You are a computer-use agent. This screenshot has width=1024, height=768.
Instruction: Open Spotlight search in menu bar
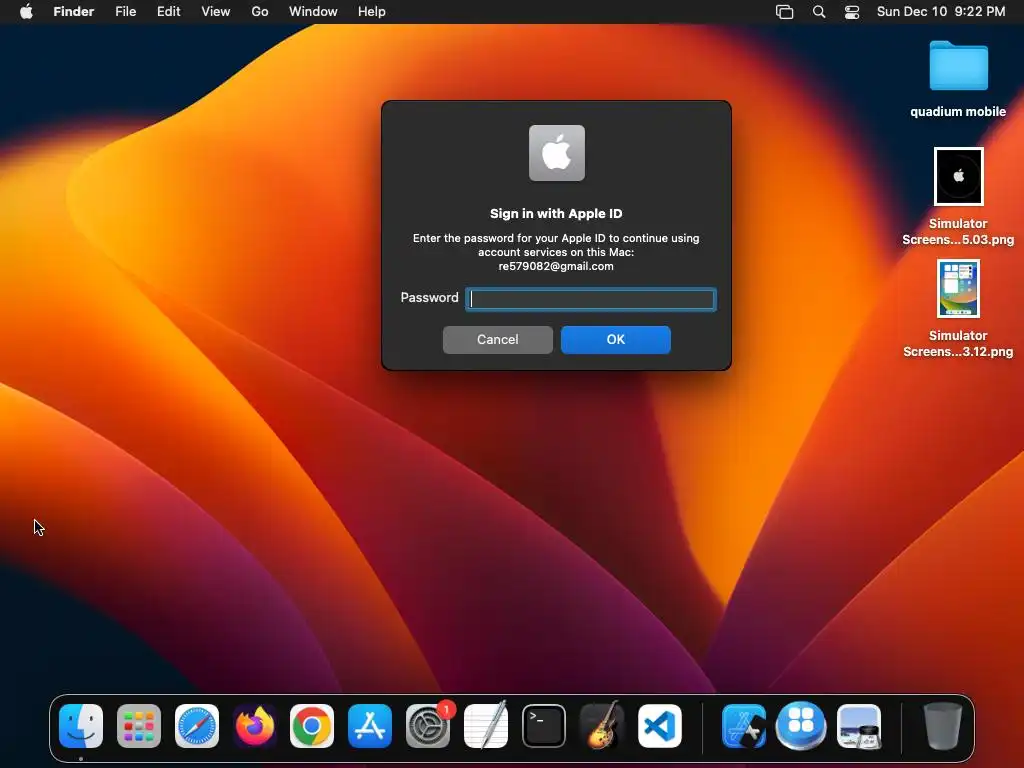coord(819,12)
